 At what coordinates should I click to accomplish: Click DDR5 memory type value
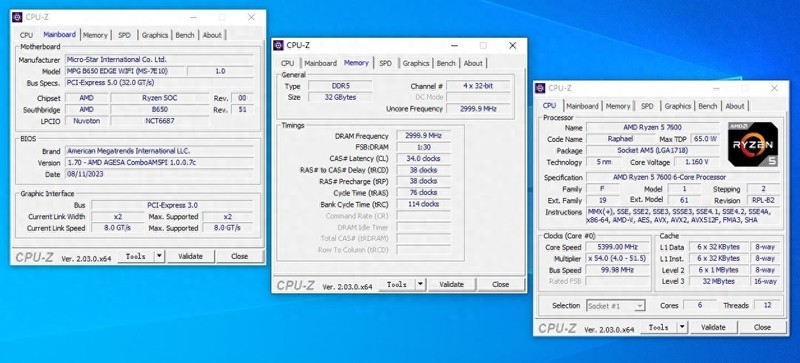click(x=340, y=86)
